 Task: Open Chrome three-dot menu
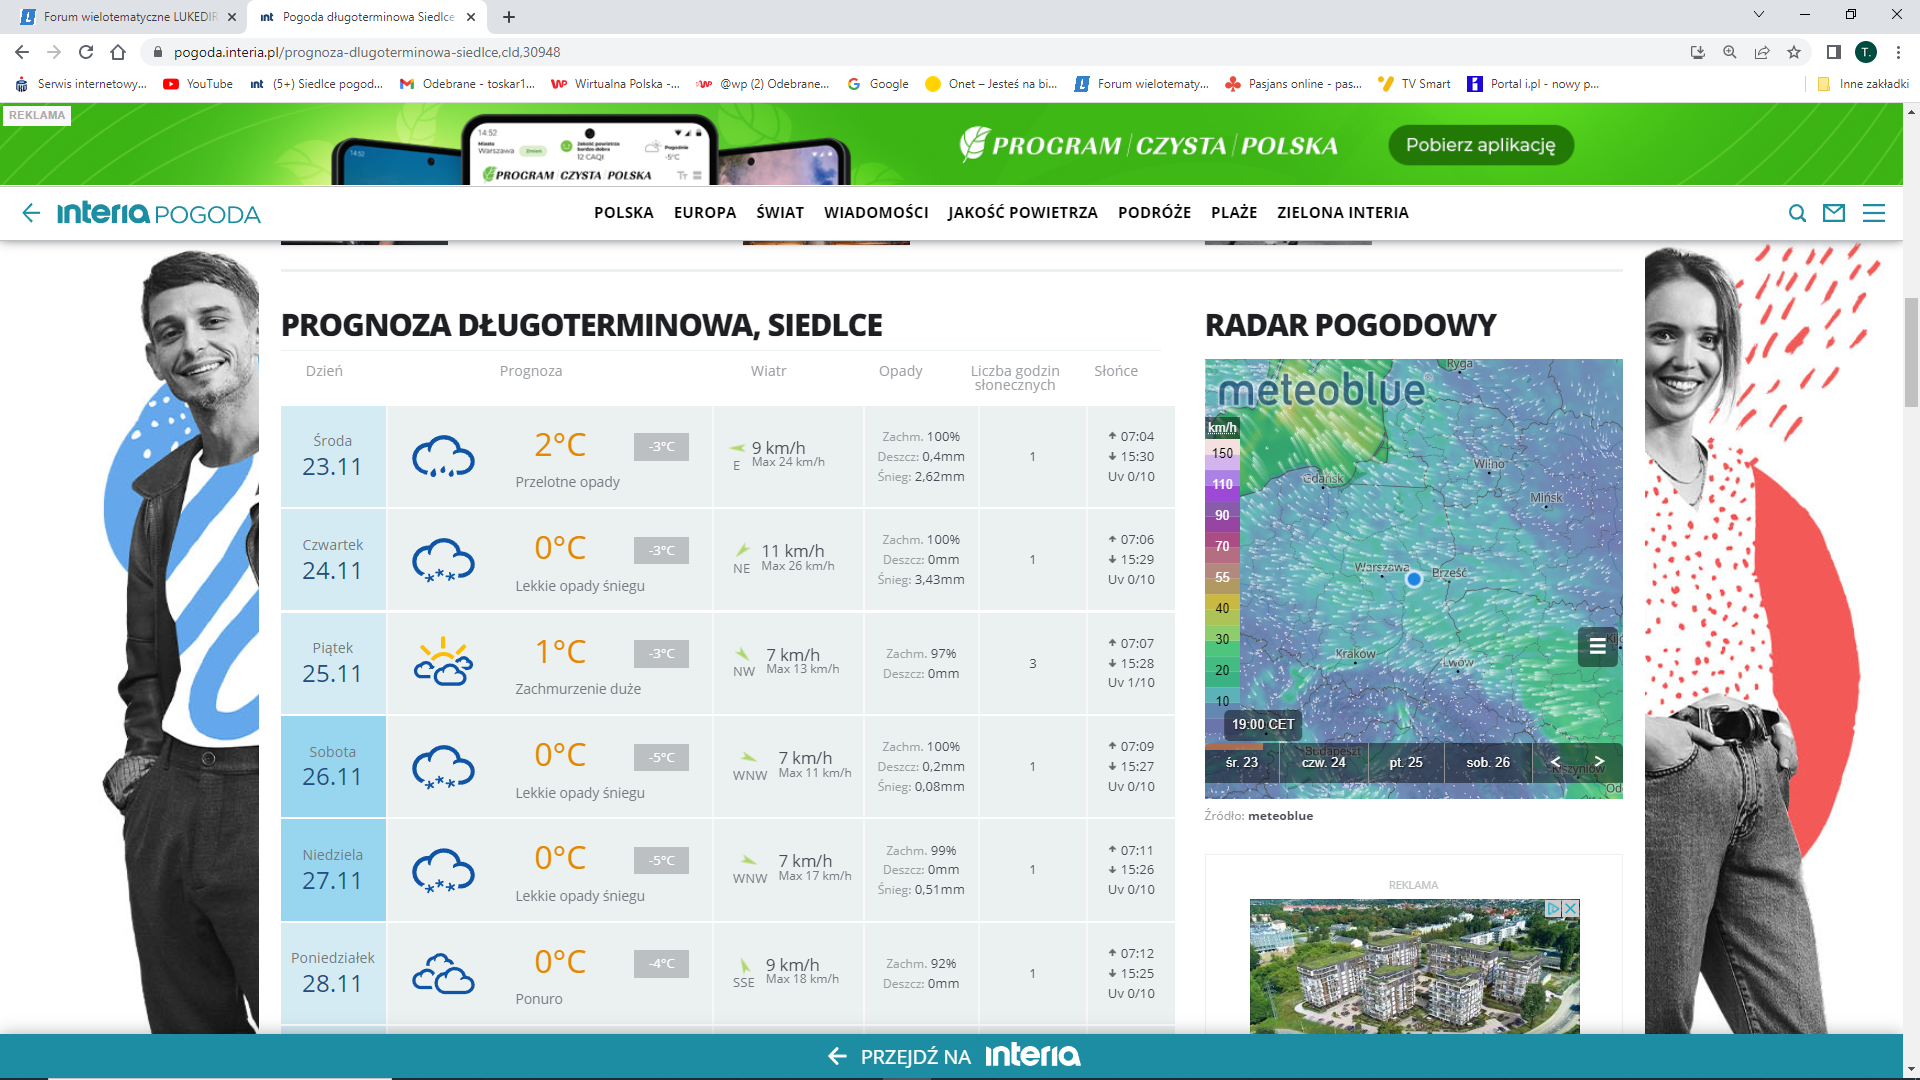1898,52
